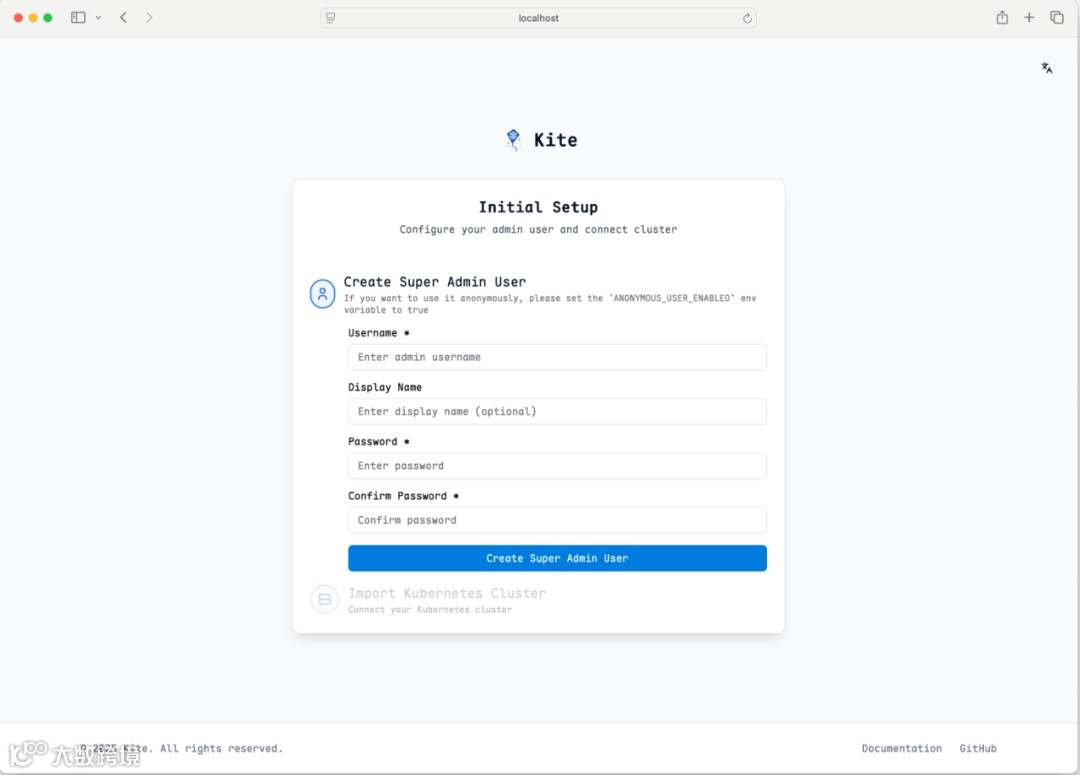Click the page settings icon in address bar

[331, 18]
